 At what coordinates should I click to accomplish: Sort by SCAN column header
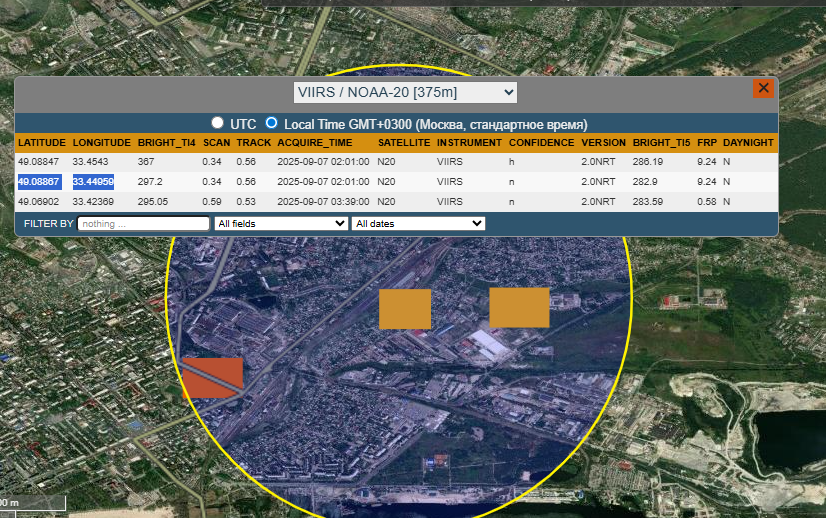pos(217,143)
